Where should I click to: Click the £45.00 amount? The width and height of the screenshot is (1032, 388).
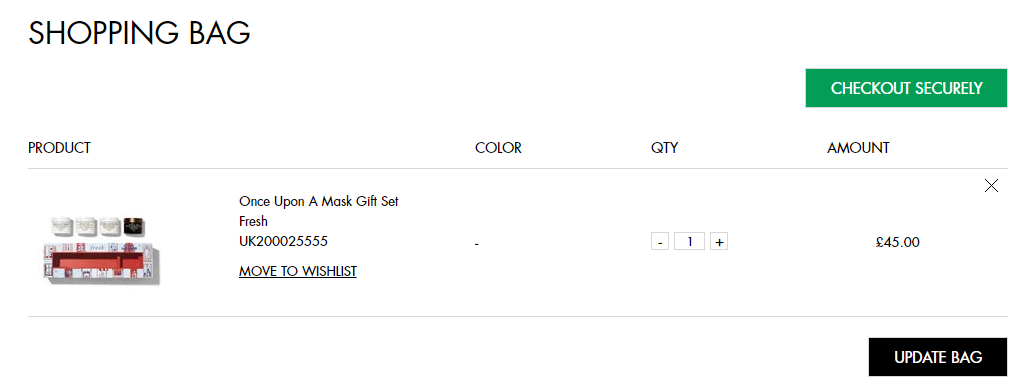click(x=898, y=243)
